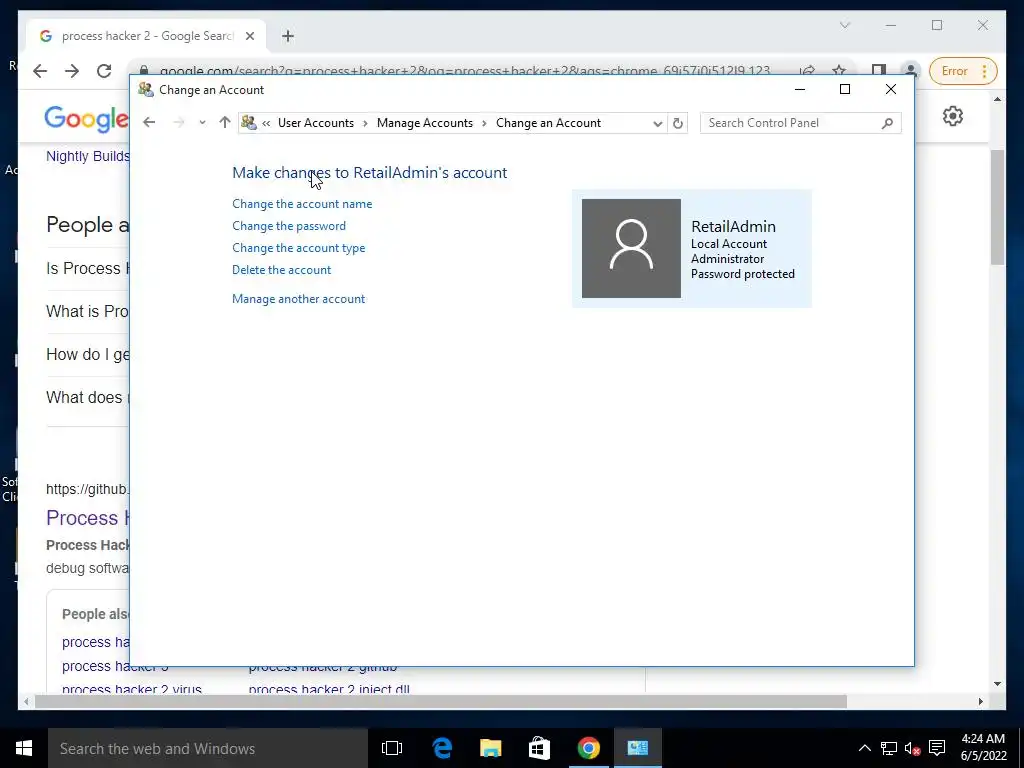Open Task View on taskbar

click(x=392, y=748)
